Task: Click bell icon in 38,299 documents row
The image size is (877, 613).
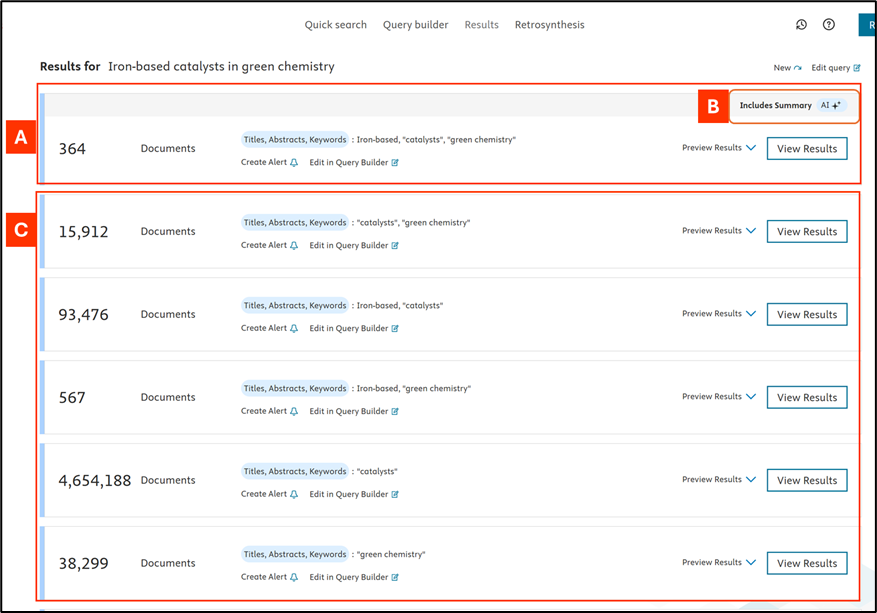Action: coord(294,577)
